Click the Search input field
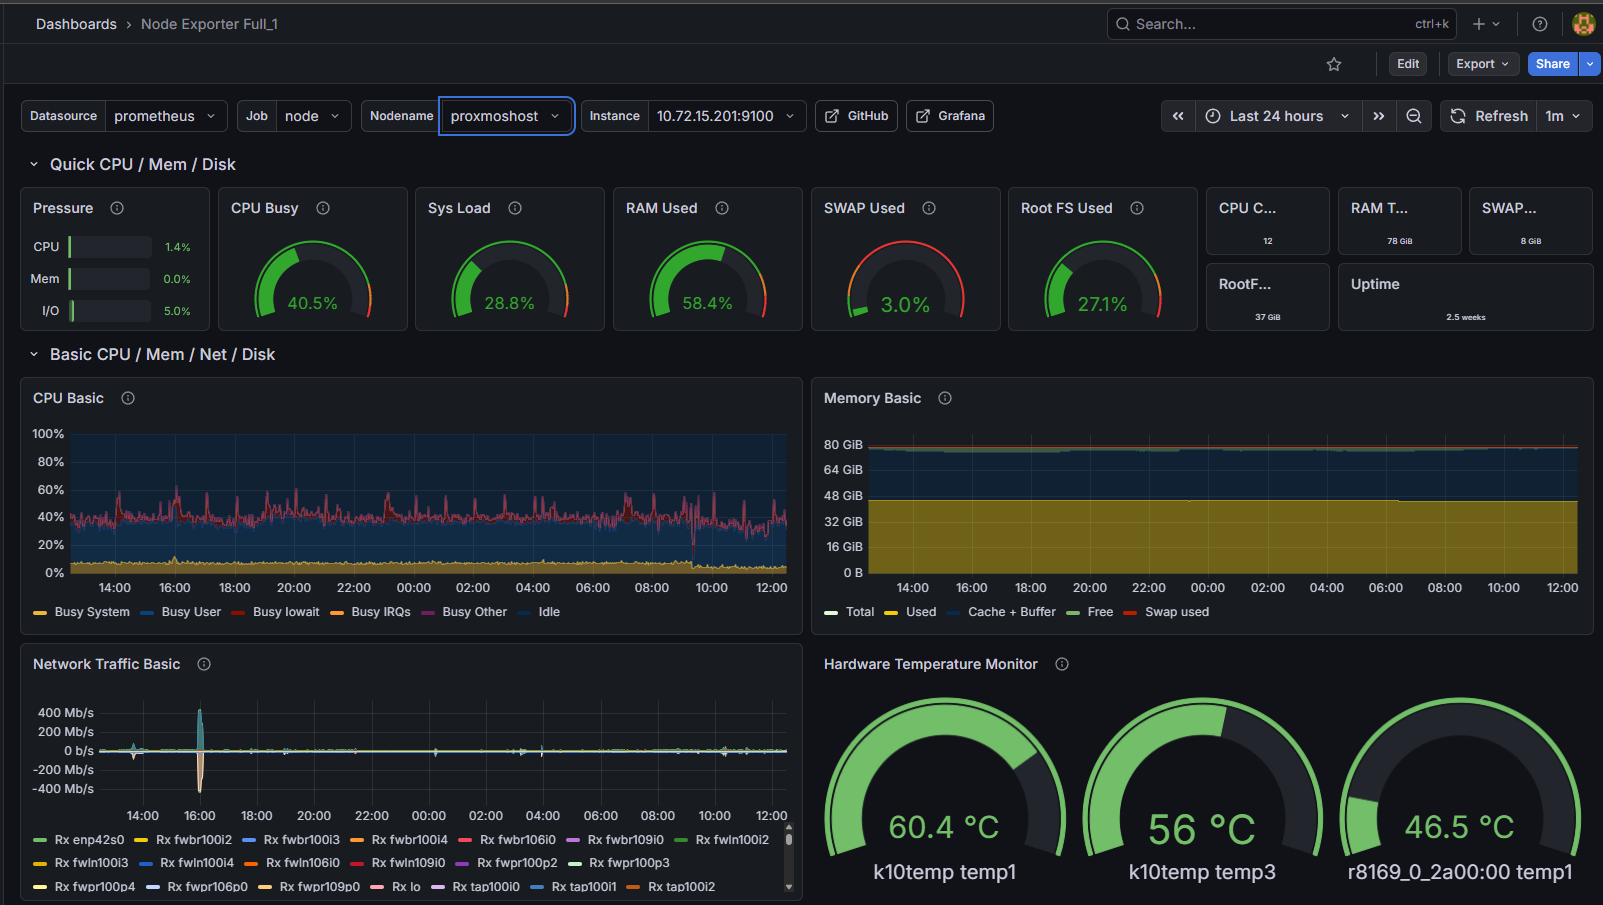The width and height of the screenshot is (1603, 905). point(1282,24)
